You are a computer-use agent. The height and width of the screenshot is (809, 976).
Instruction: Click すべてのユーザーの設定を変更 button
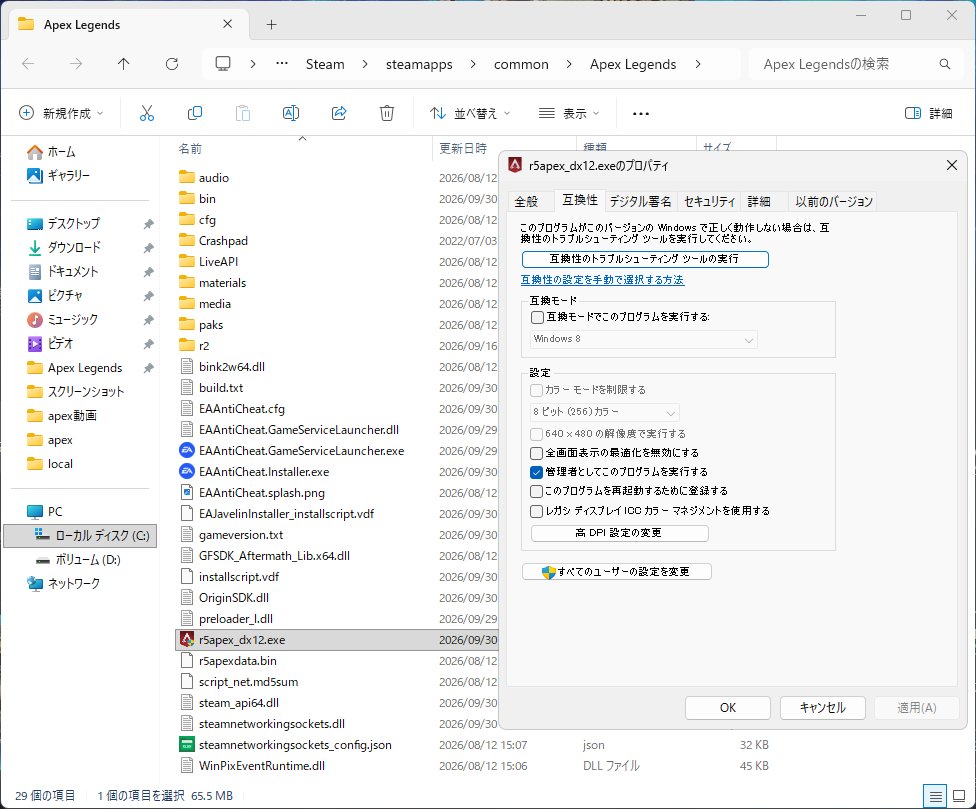coord(617,572)
